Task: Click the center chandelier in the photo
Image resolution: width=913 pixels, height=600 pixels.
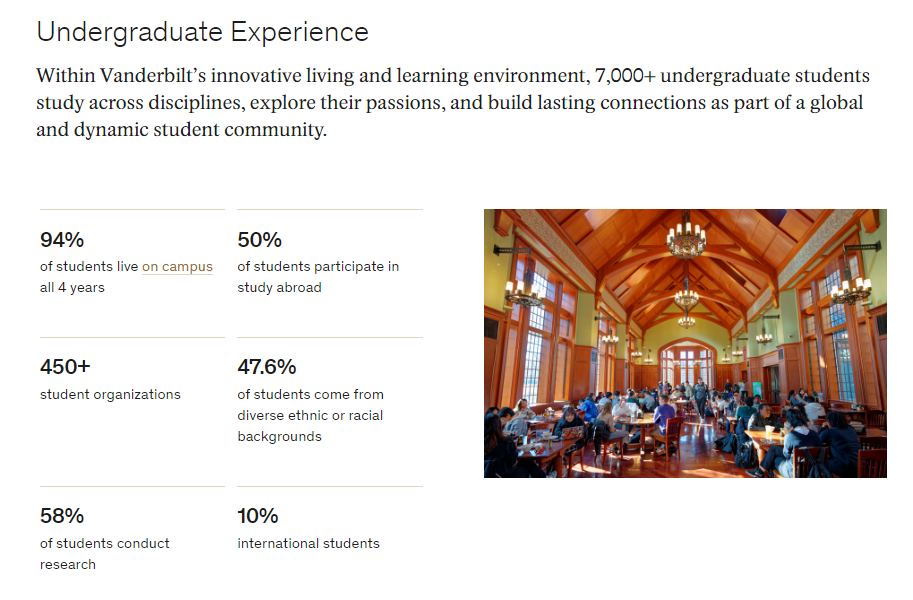Action: click(x=686, y=237)
